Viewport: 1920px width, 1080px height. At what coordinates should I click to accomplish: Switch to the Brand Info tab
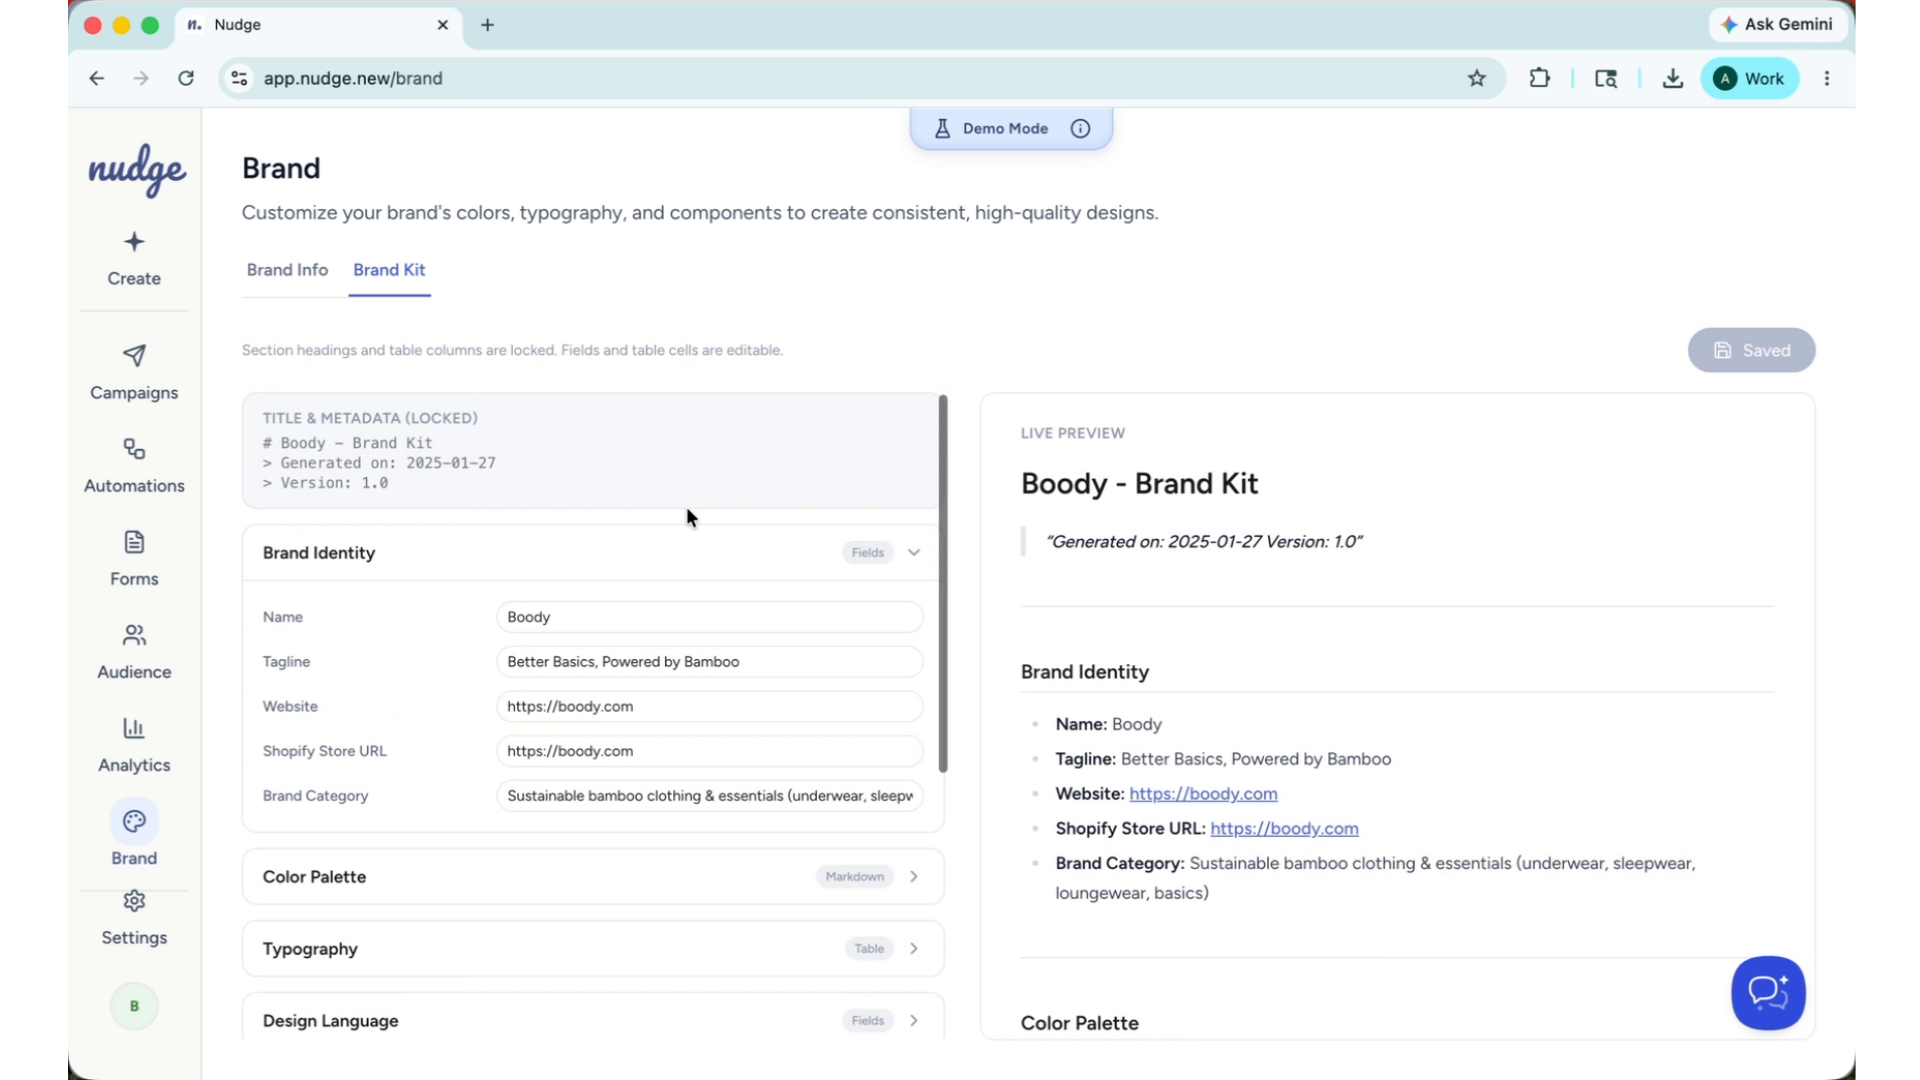pos(287,270)
